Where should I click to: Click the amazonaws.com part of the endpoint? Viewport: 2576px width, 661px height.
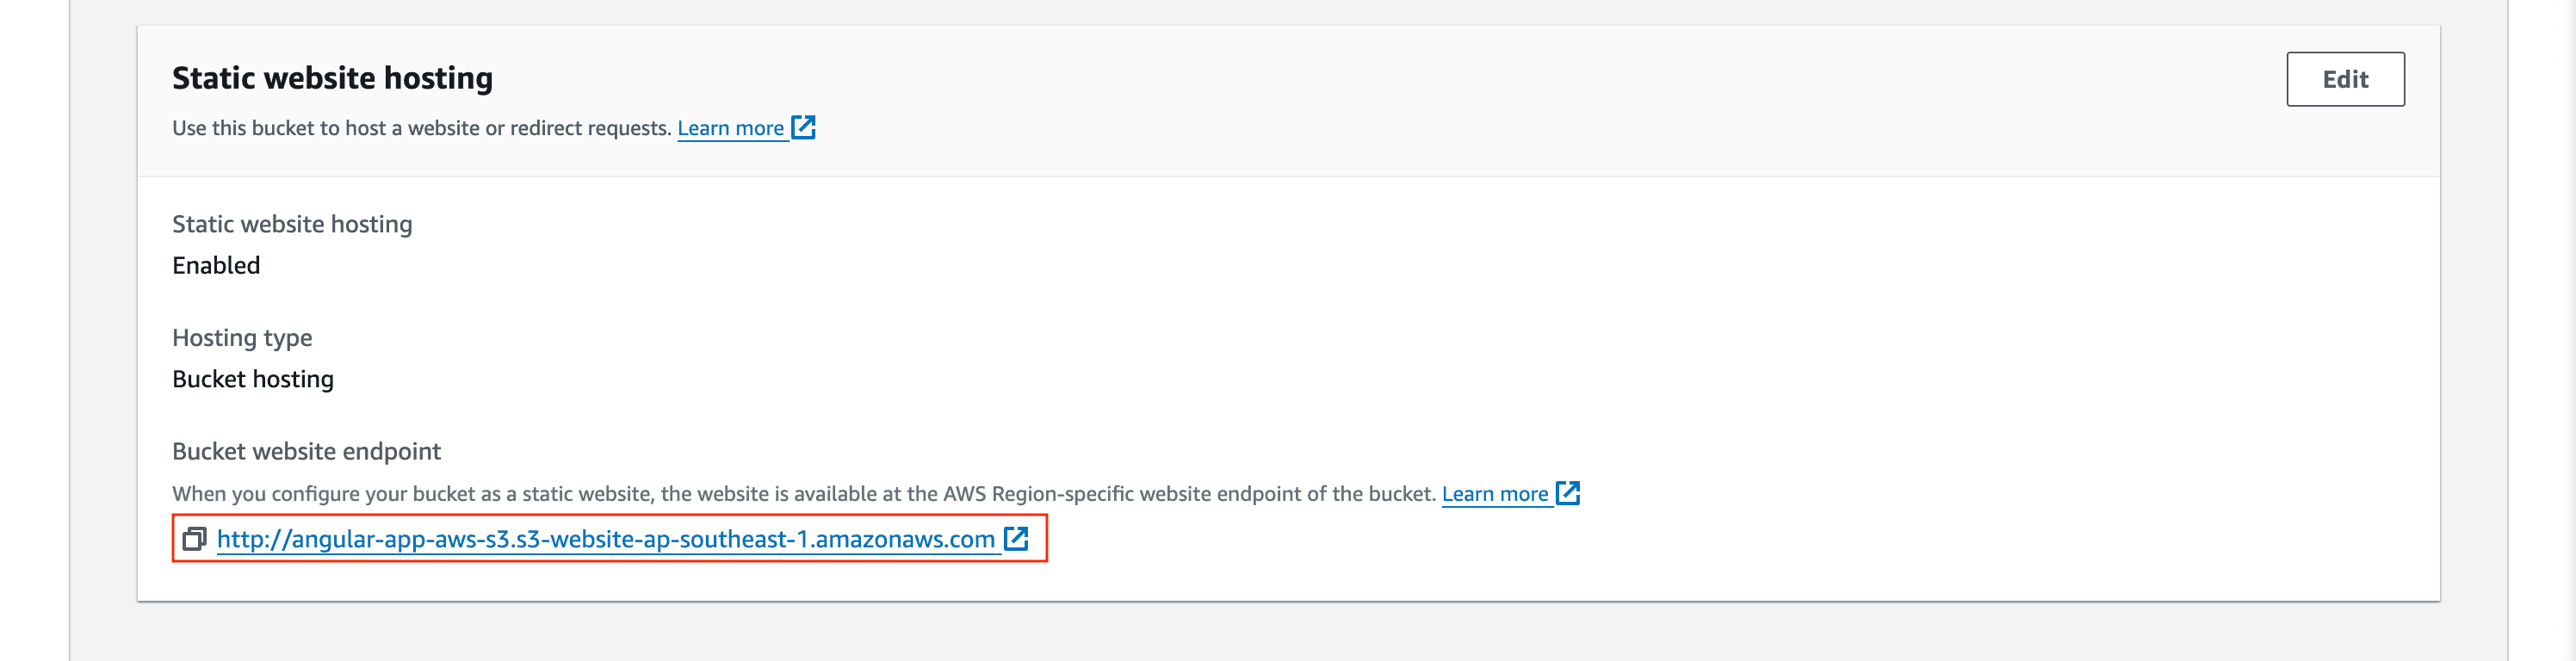[x=905, y=539]
